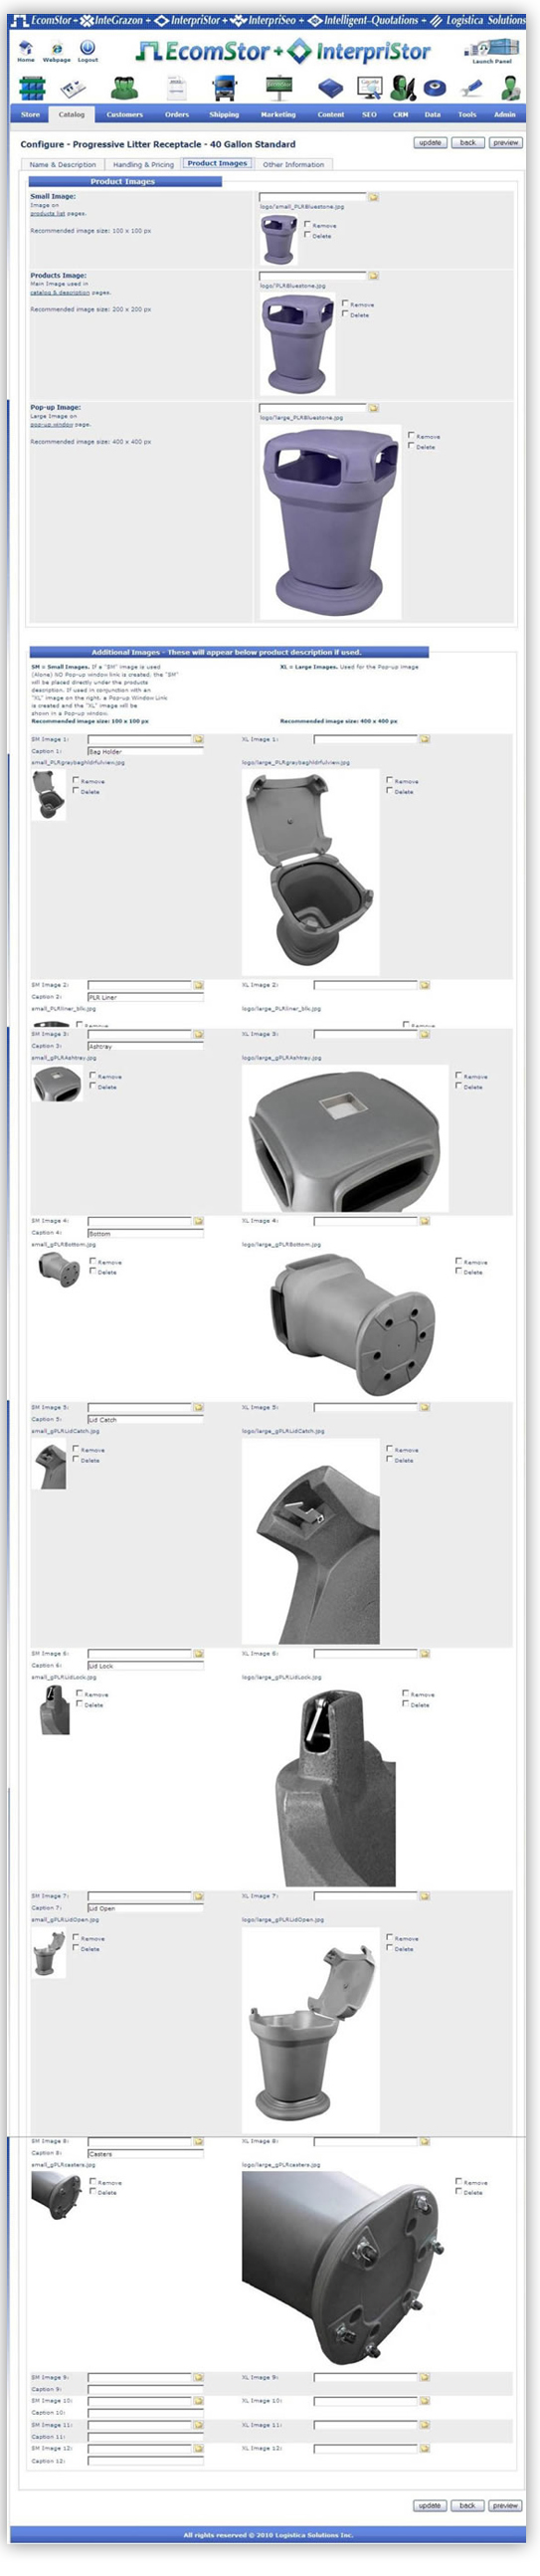Click the XL Image 1 folder icon
Image resolution: width=540 pixels, height=2576 pixels.
tap(424, 739)
